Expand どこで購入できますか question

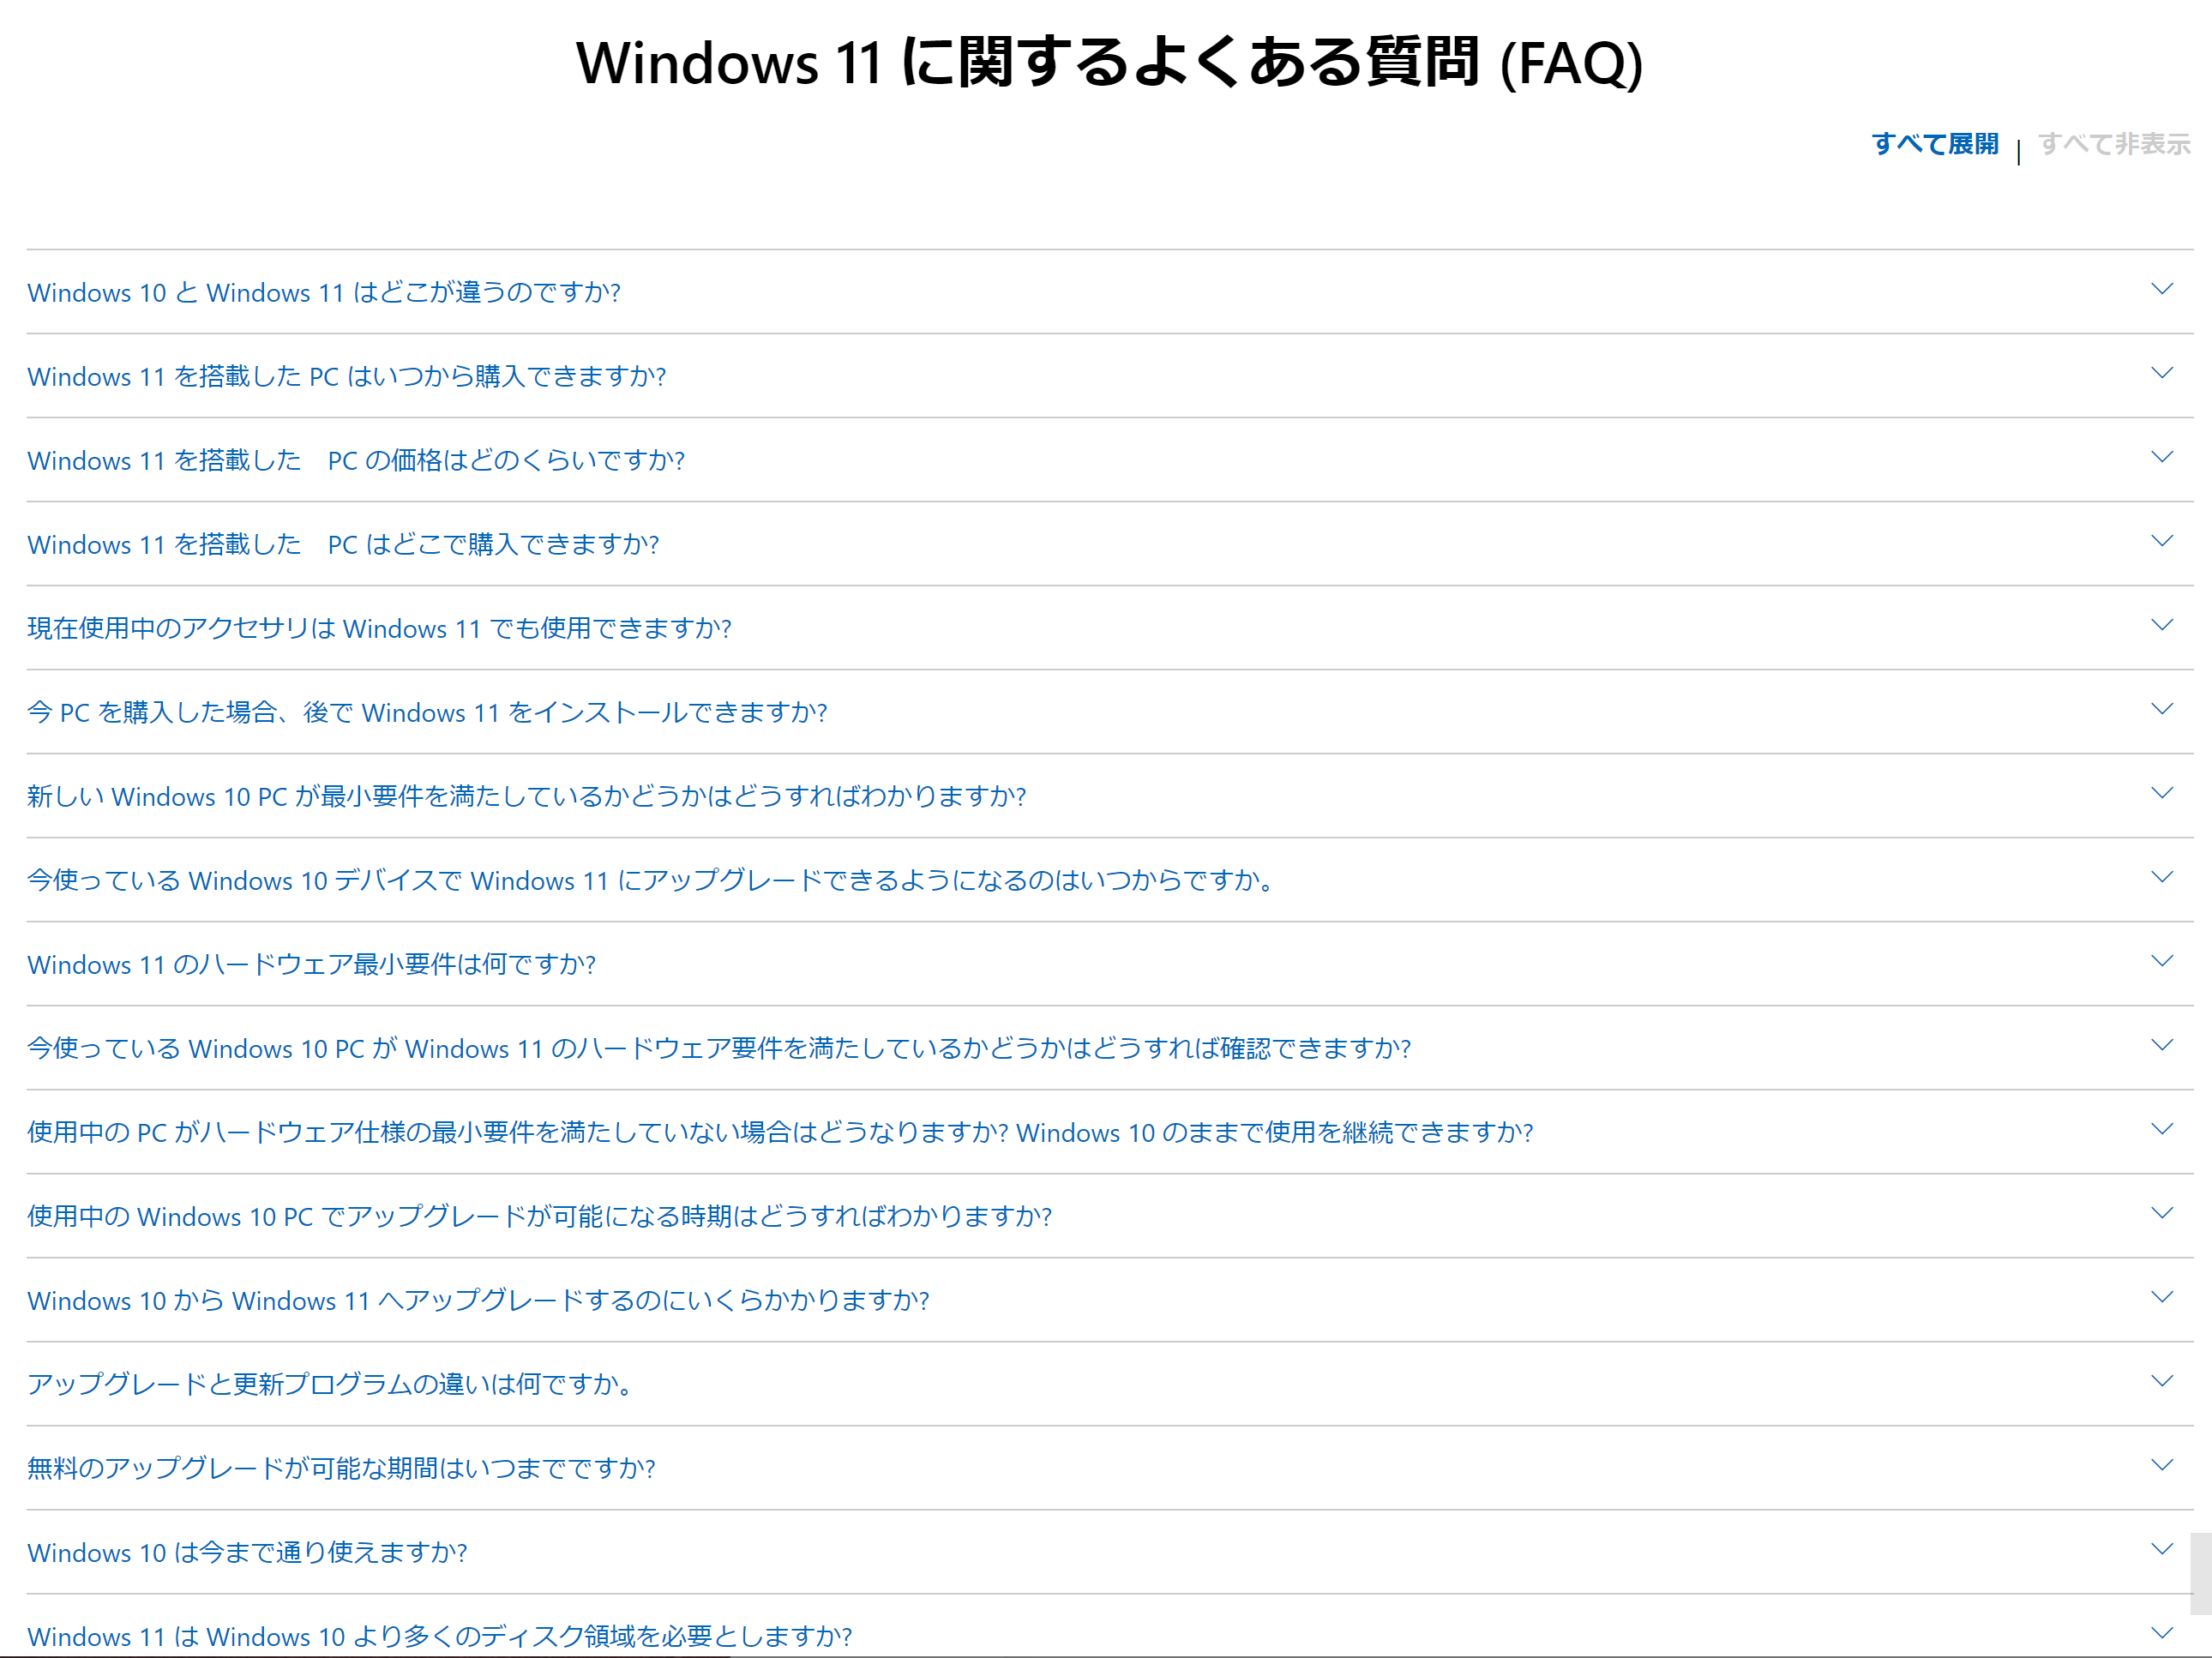point(343,545)
